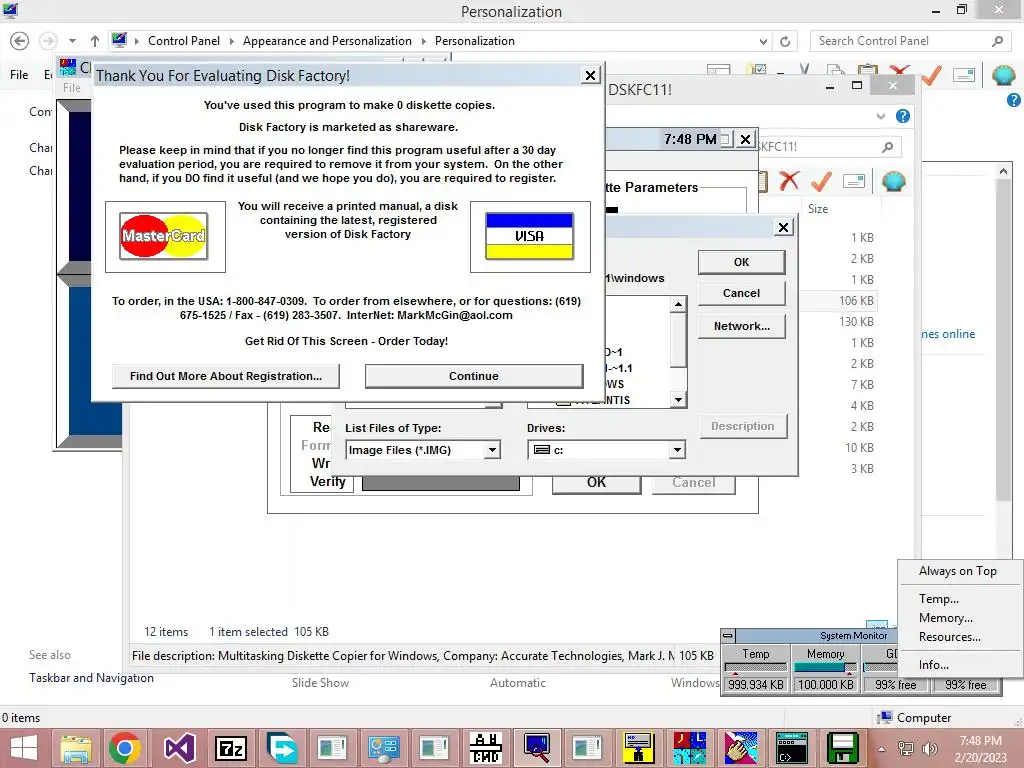This screenshot has height=768, width=1024.
Task: Open the System Monitor control menu box
Action: tap(728, 635)
